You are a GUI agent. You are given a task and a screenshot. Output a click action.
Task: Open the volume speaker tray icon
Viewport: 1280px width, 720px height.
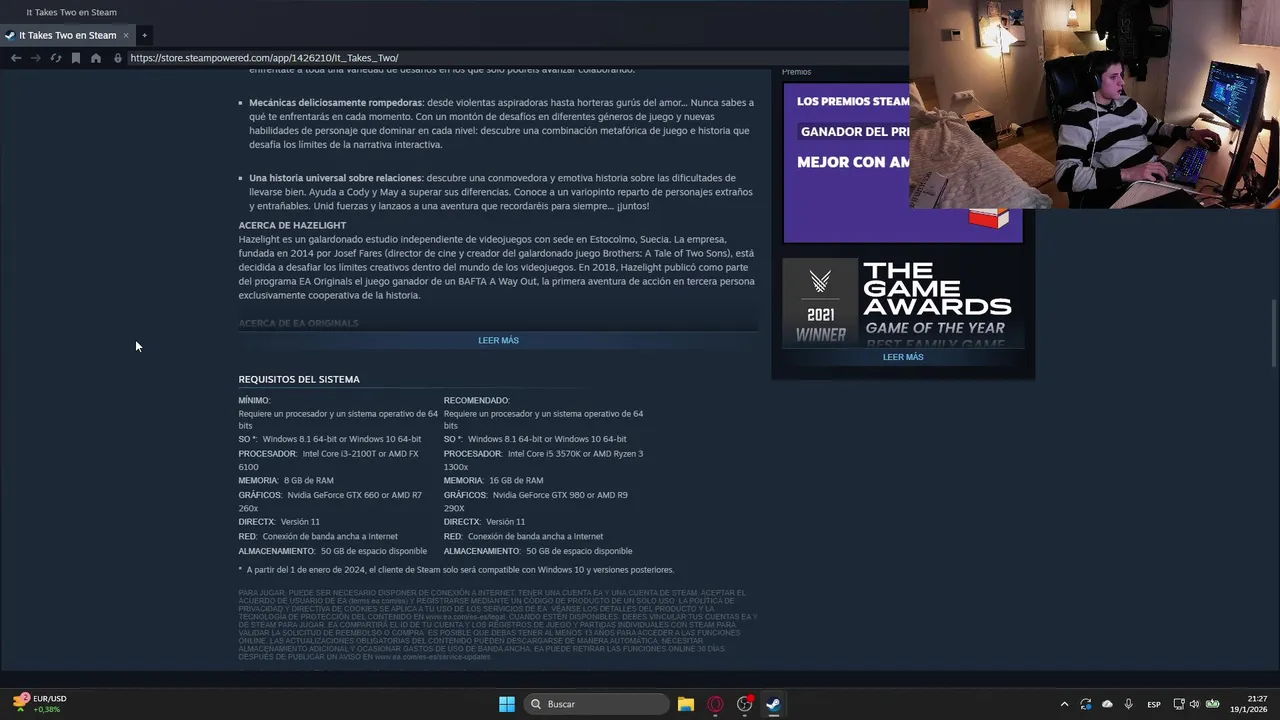1195,704
